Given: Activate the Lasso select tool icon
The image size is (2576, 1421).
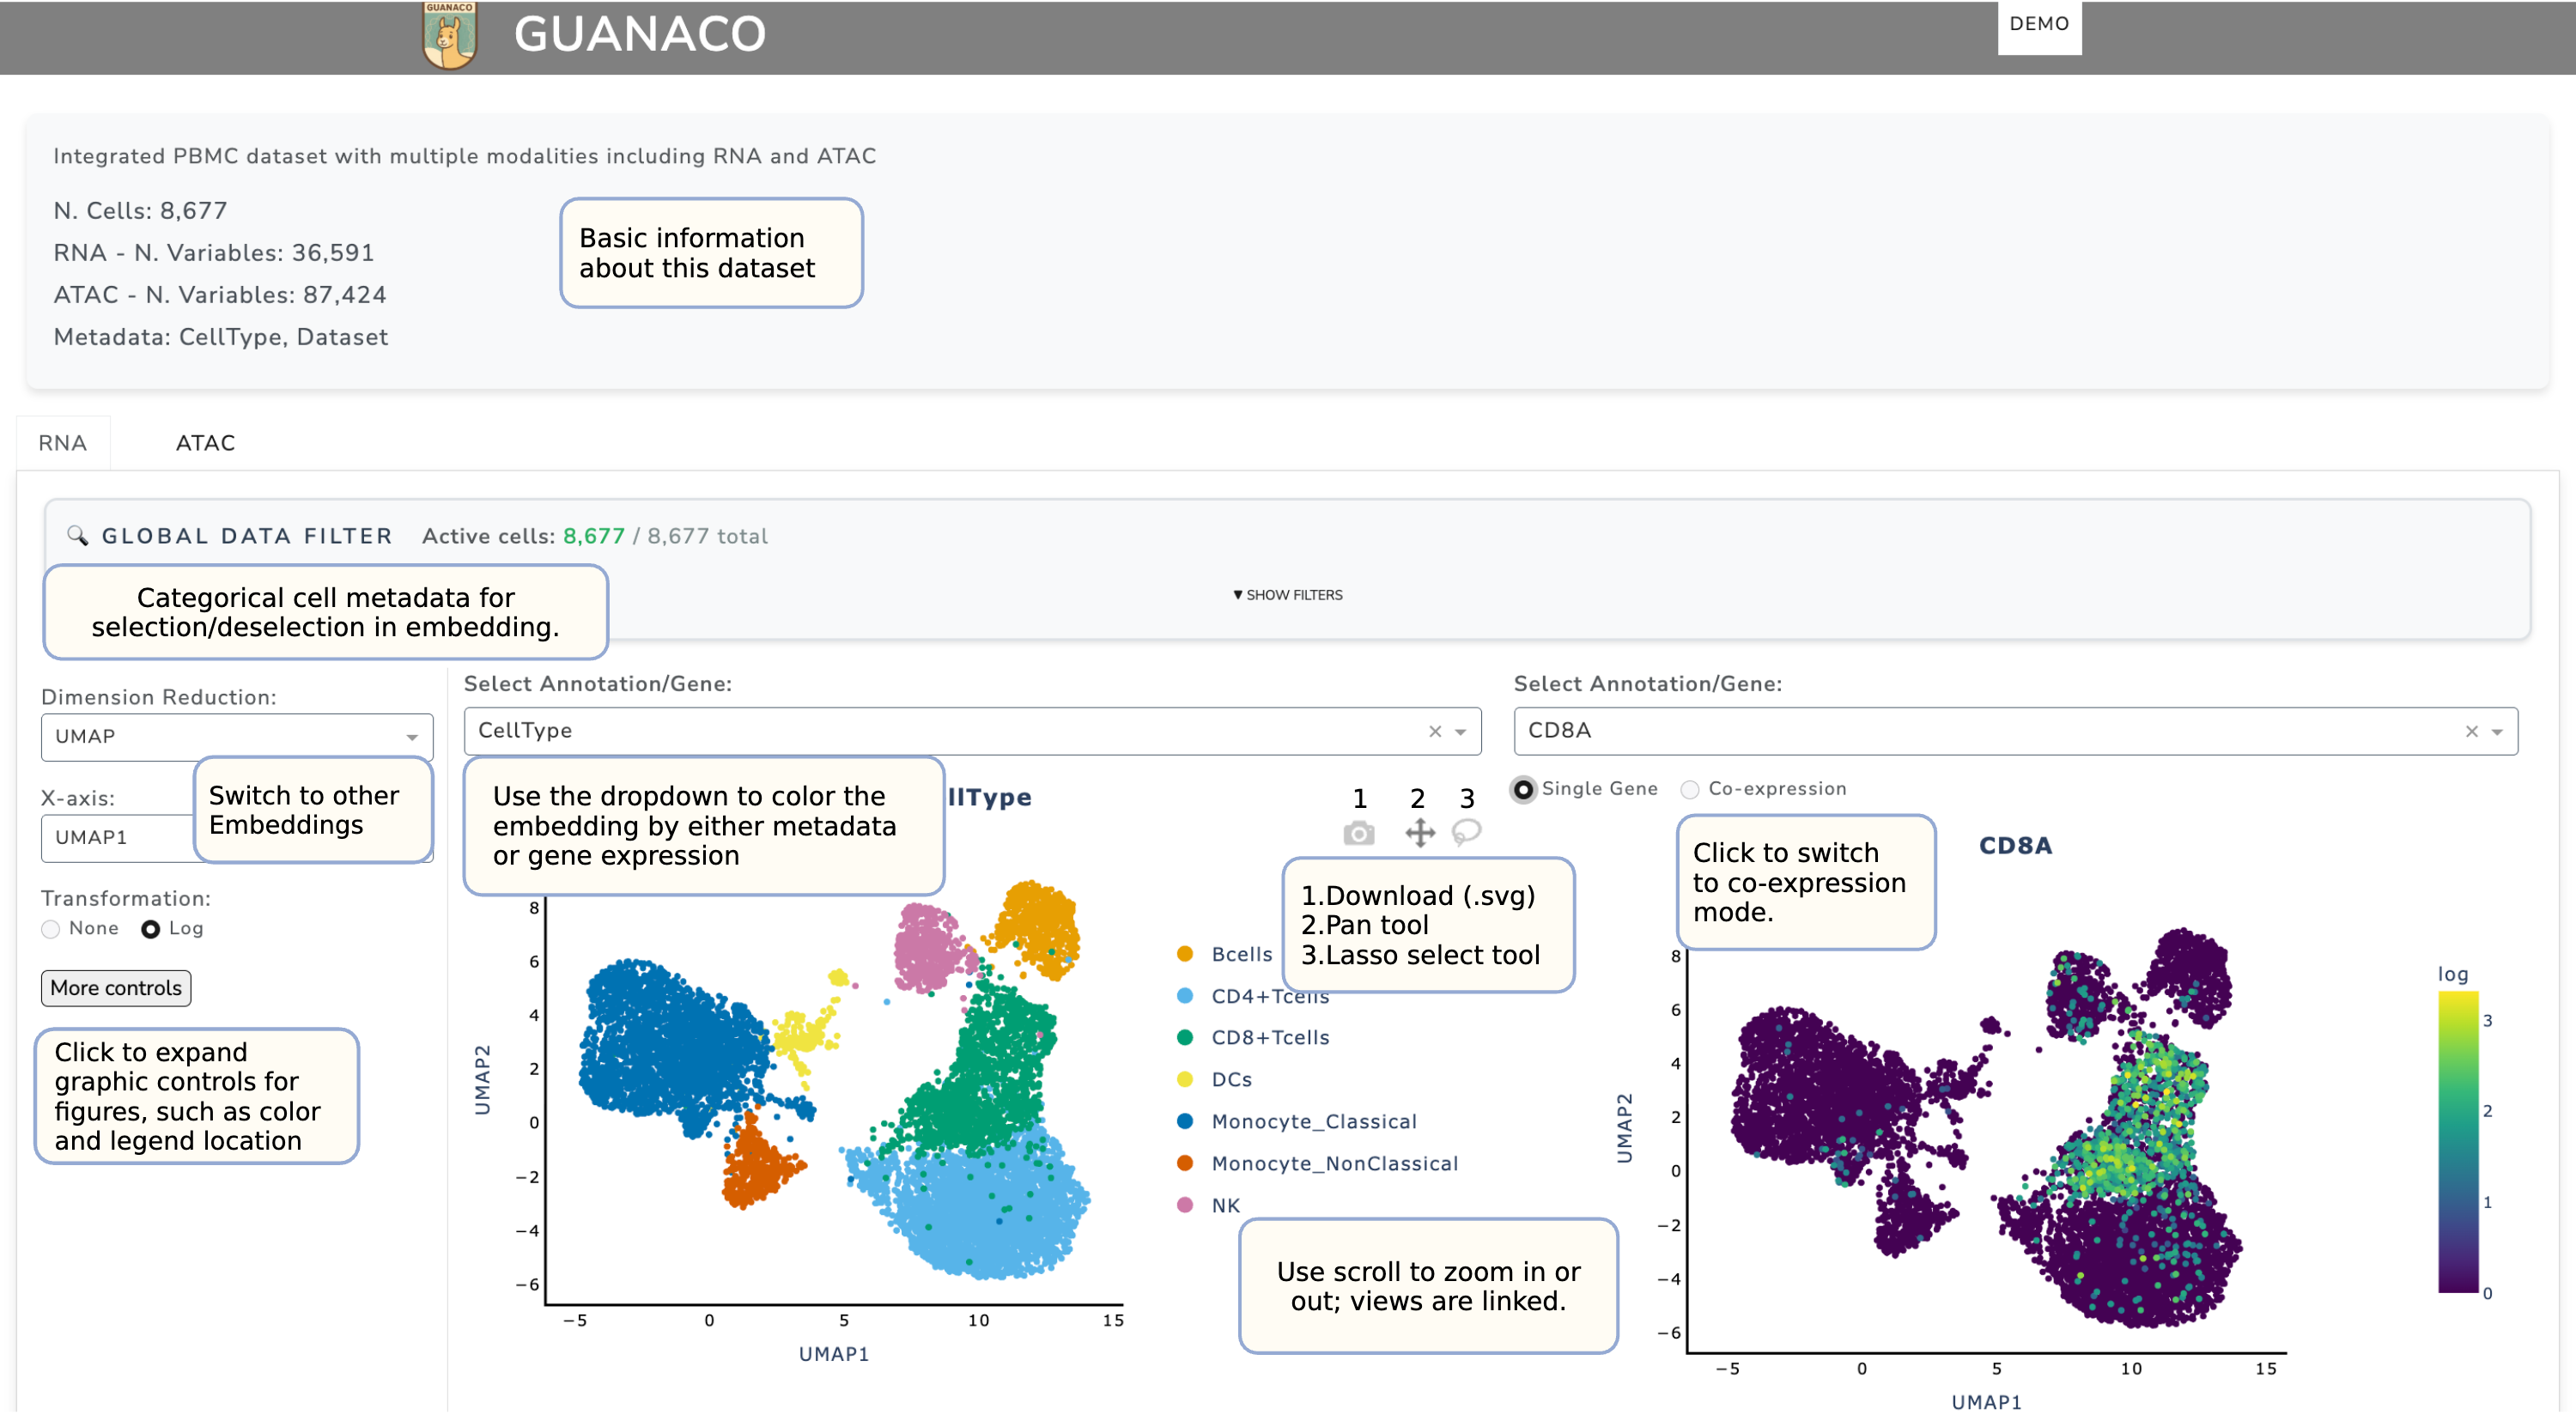Looking at the screenshot, I should tap(1466, 832).
